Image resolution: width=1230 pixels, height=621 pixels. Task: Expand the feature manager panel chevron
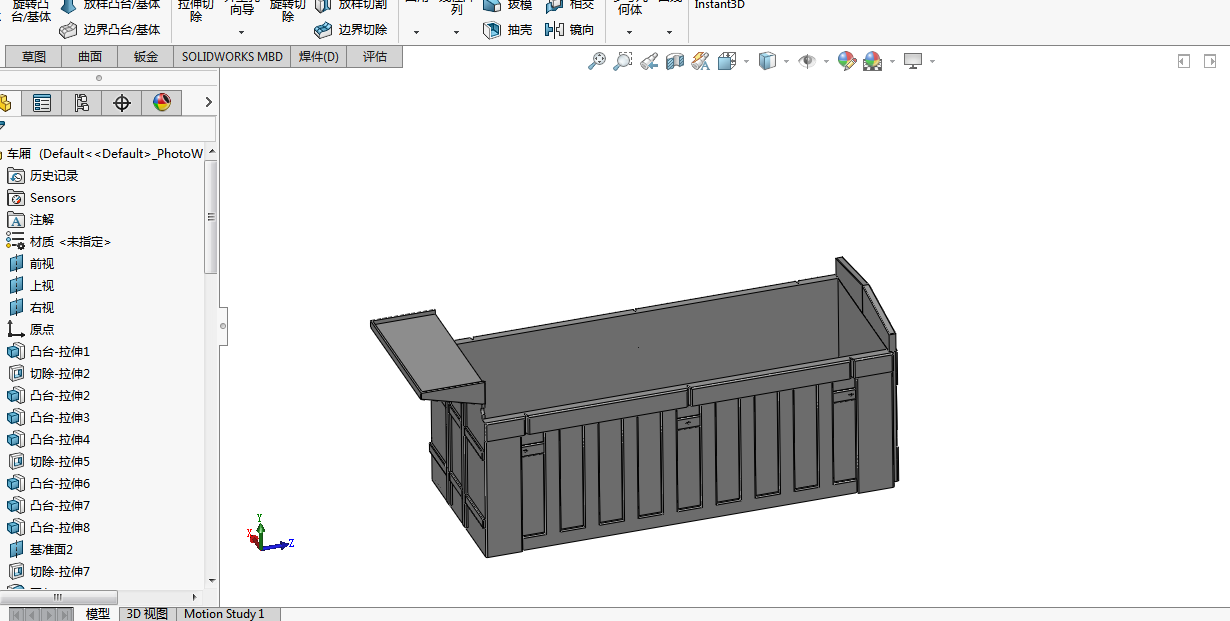click(x=208, y=102)
